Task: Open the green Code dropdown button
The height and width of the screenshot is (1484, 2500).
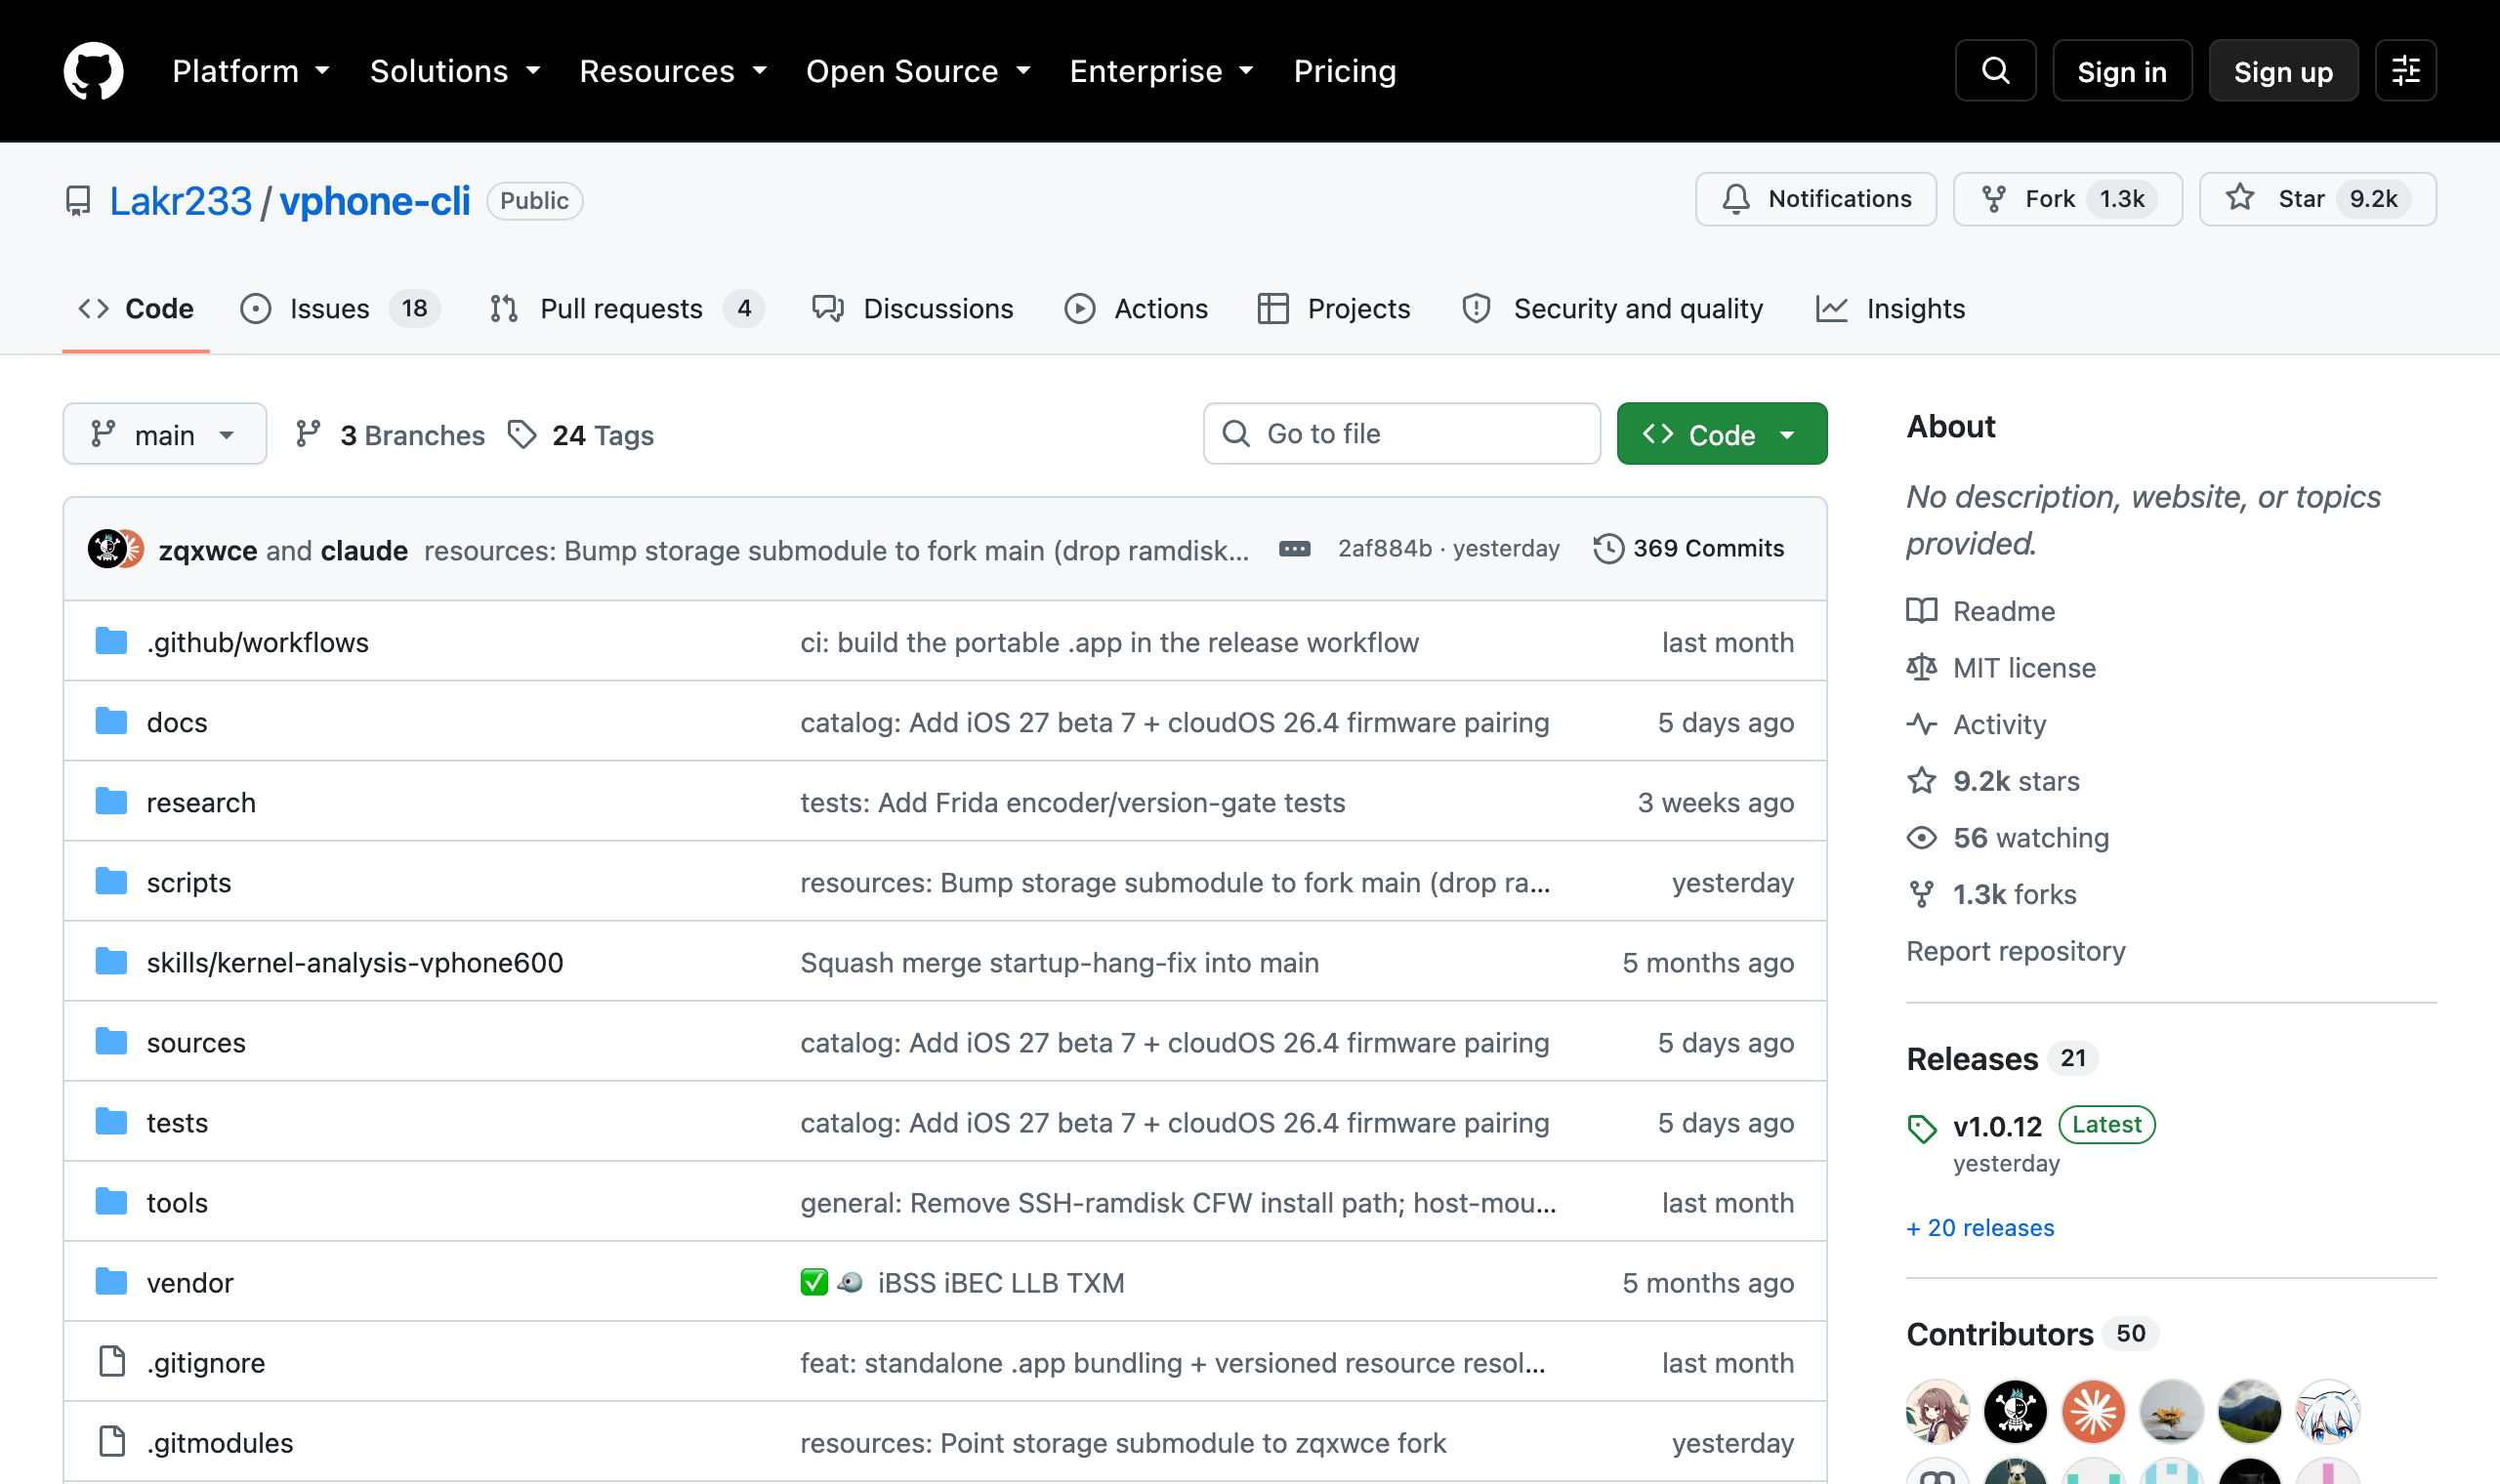Action: (1721, 434)
